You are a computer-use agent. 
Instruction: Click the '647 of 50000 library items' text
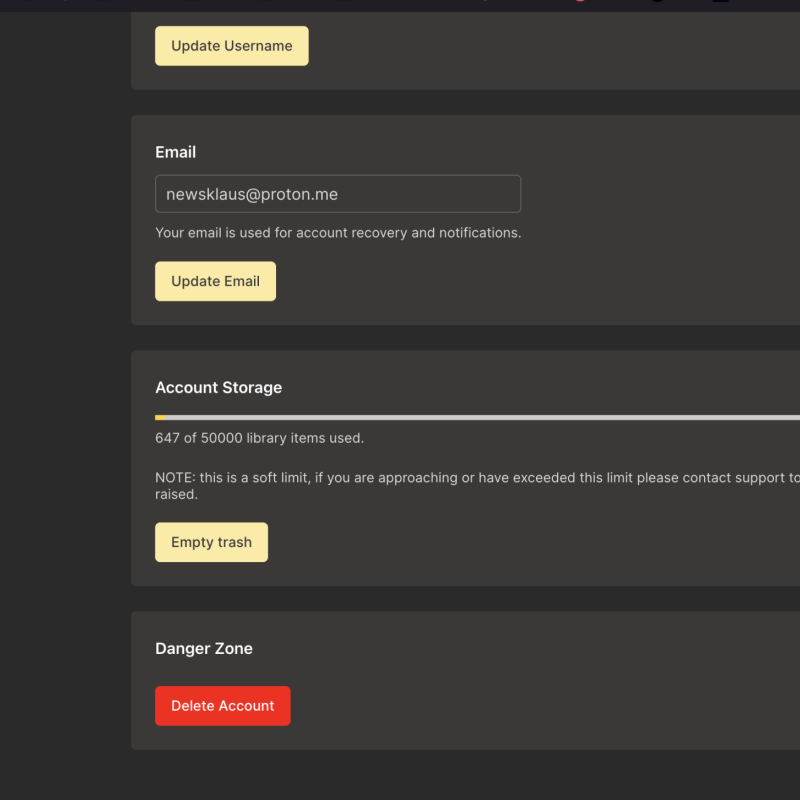pyautogui.click(x=259, y=438)
